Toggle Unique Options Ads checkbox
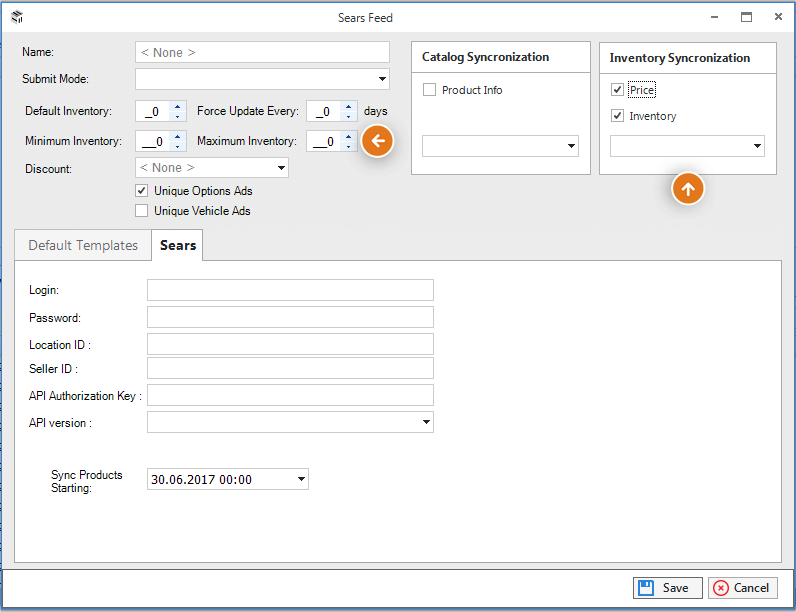Viewport: 796px width, 612px height. tap(142, 191)
